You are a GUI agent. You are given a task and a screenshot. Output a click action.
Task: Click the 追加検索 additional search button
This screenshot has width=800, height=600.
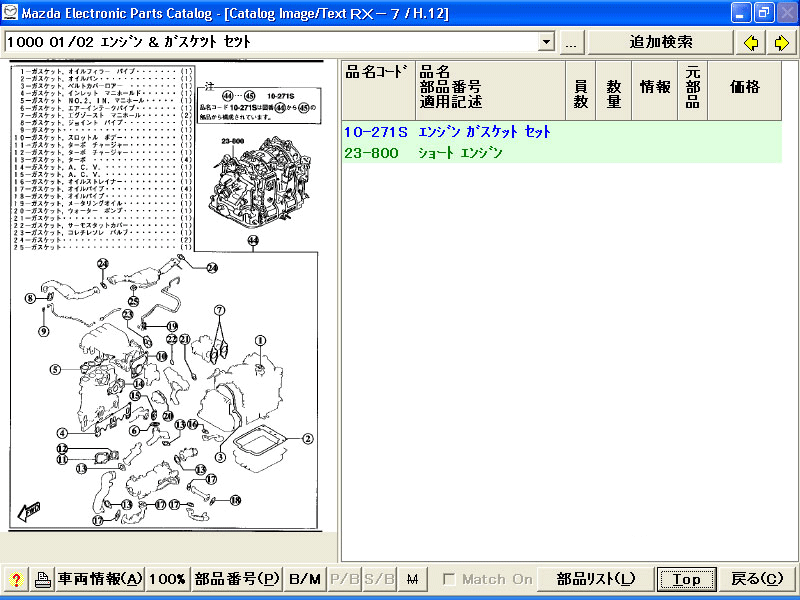pos(661,43)
